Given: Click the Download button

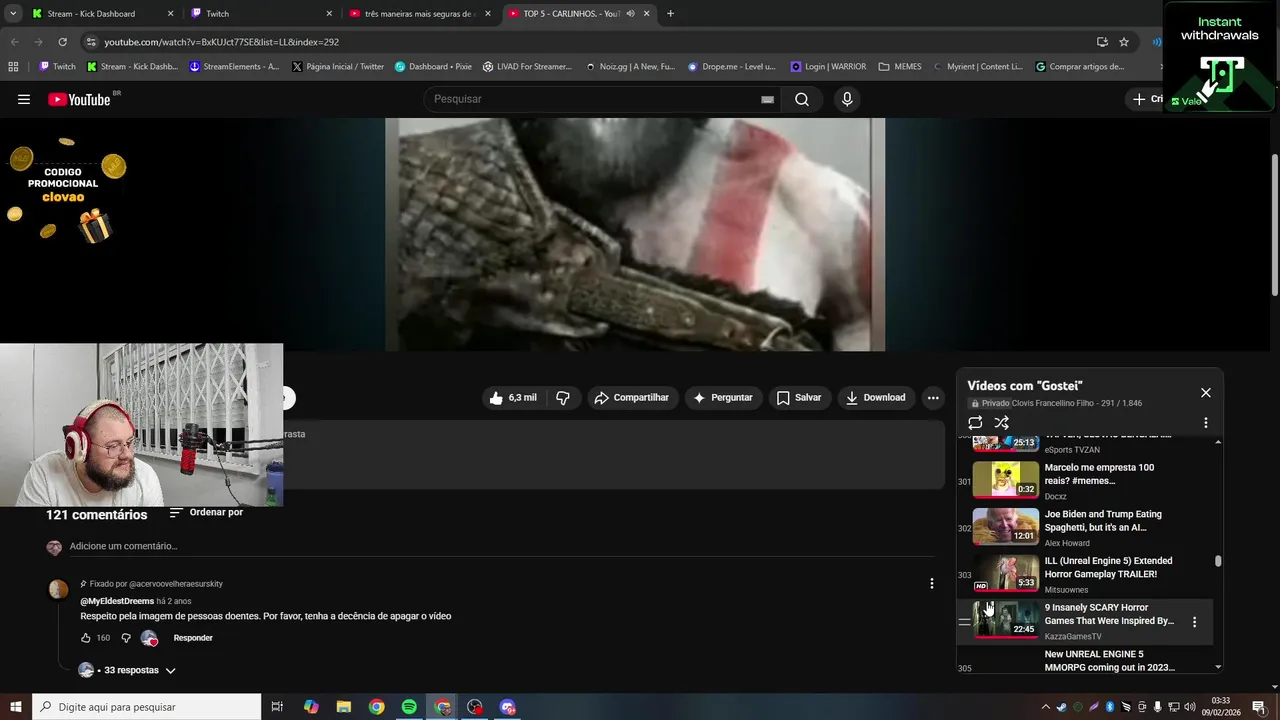Looking at the screenshot, I should [876, 397].
